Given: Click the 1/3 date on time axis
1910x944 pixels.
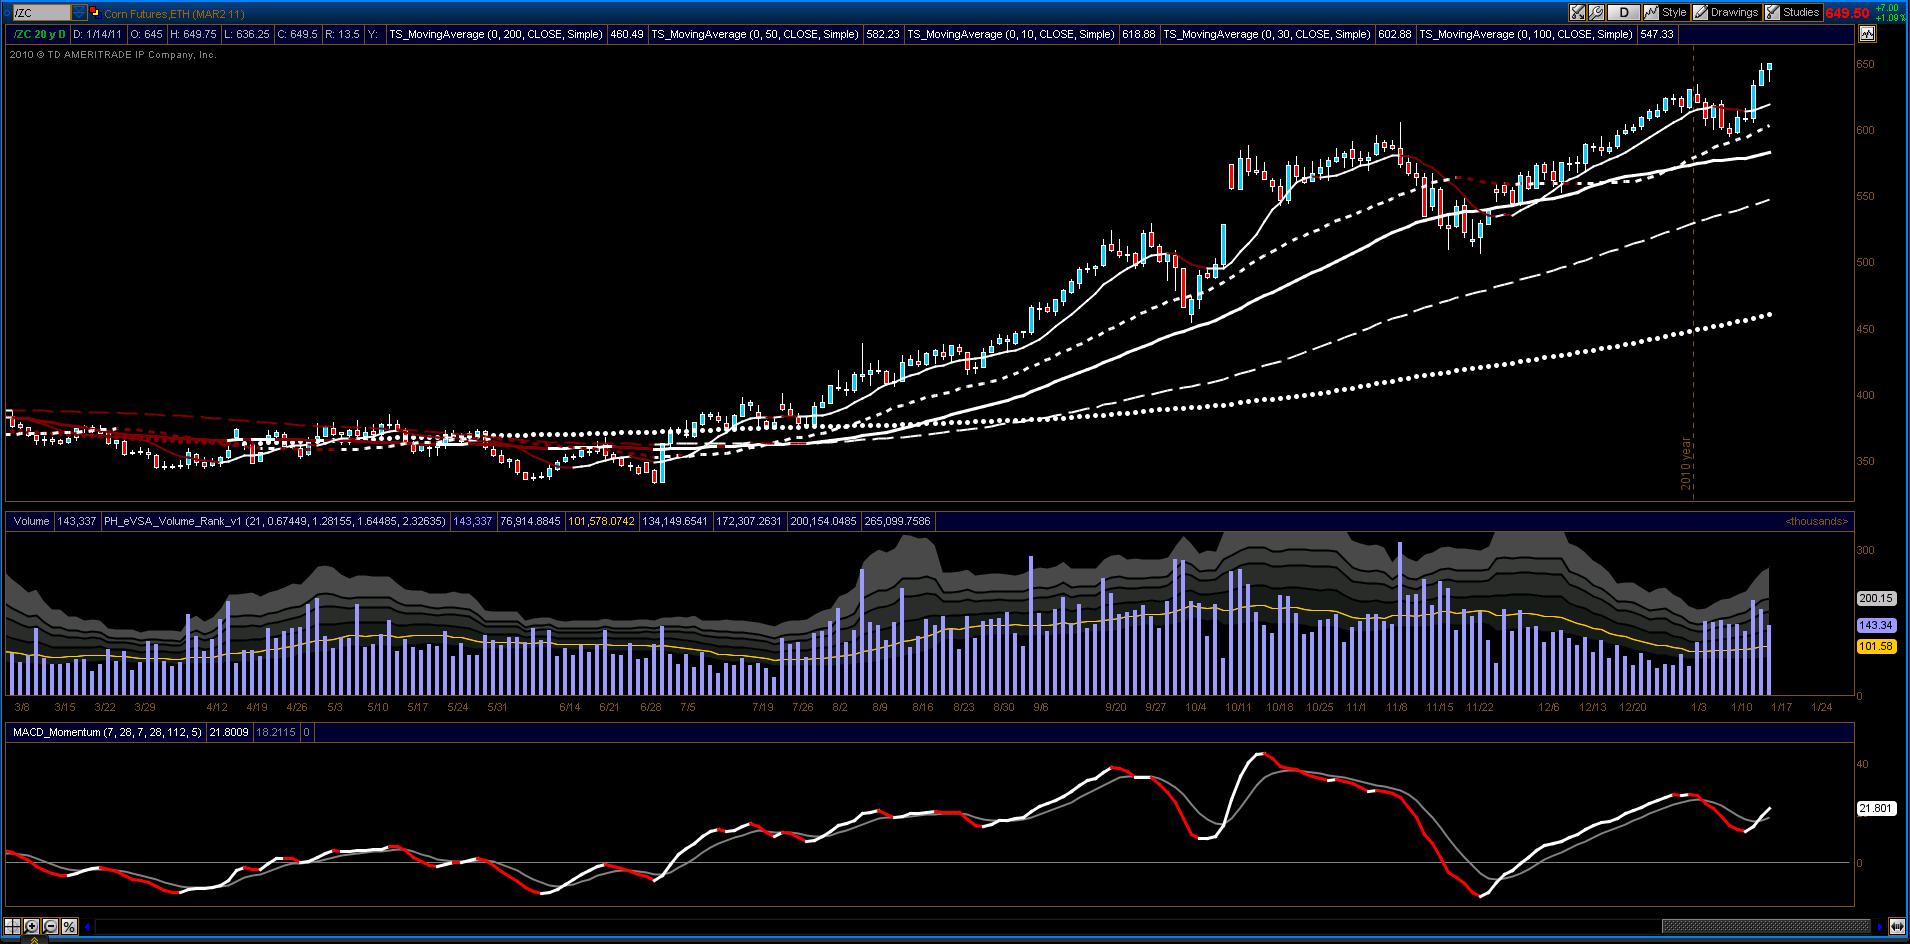Looking at the screenshot, I should pos(1698,707).
